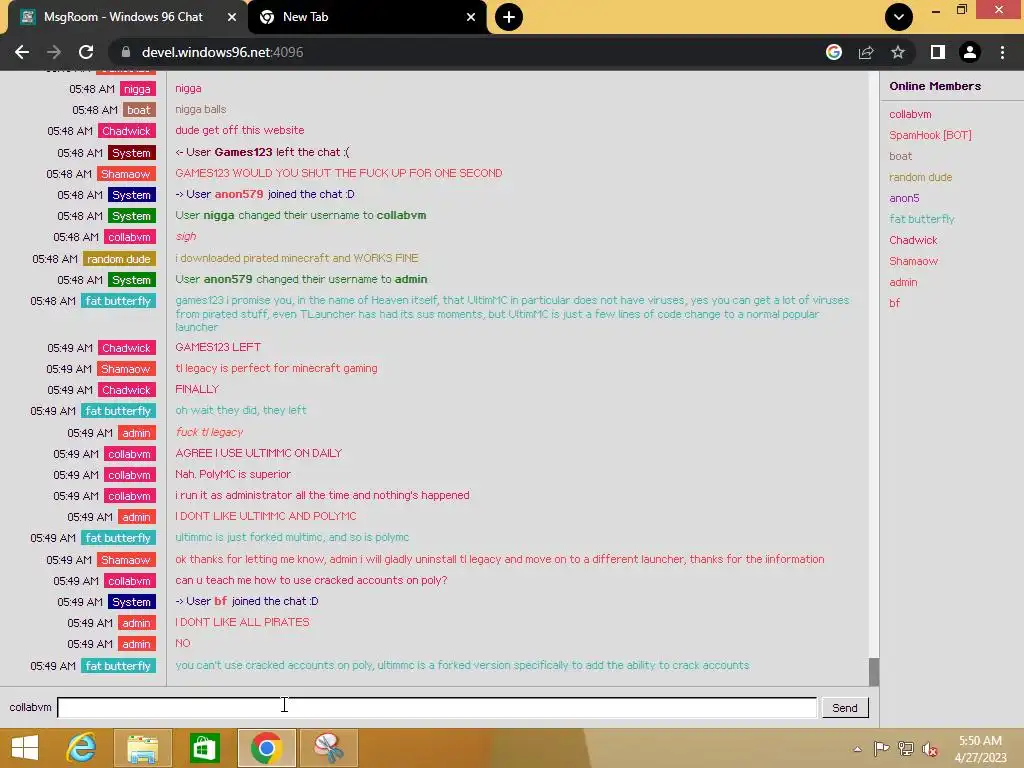Click the chat scrollbar thumb
Image resolution: width=1024 pixels, height=768 pixels.
coord(874,672)
